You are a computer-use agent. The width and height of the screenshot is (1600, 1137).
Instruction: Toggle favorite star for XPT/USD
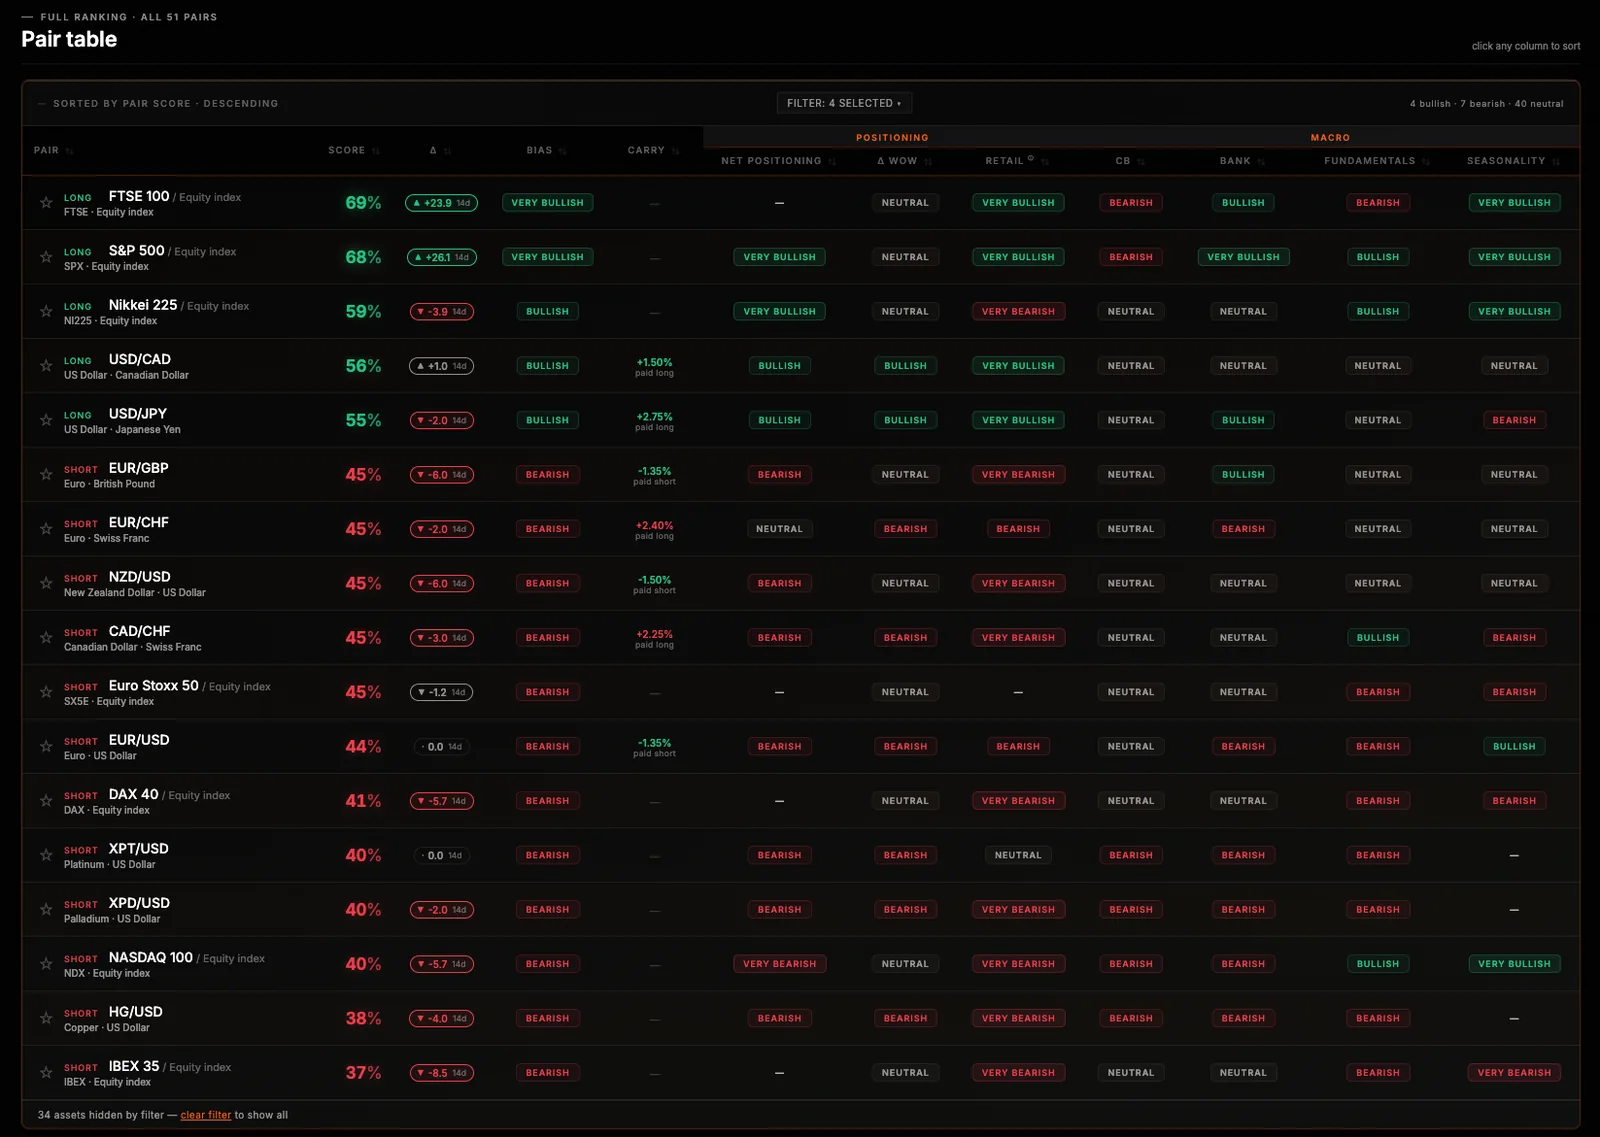coord(46,855)
